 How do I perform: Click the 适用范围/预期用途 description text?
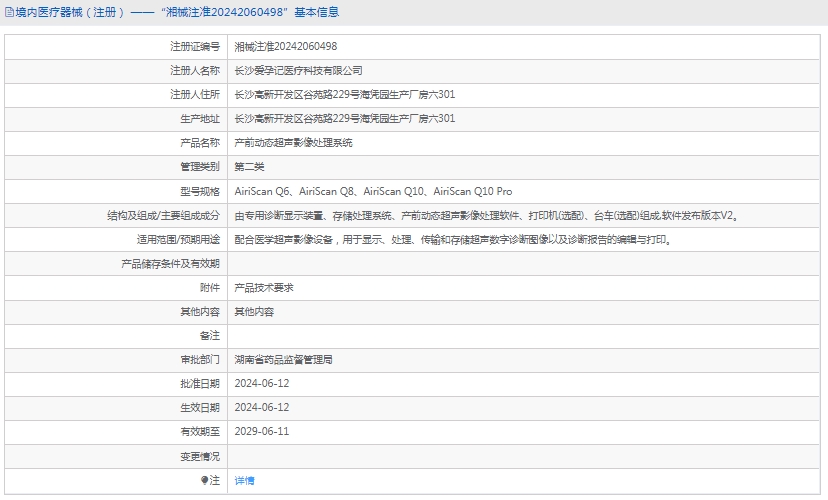[452, 240]
